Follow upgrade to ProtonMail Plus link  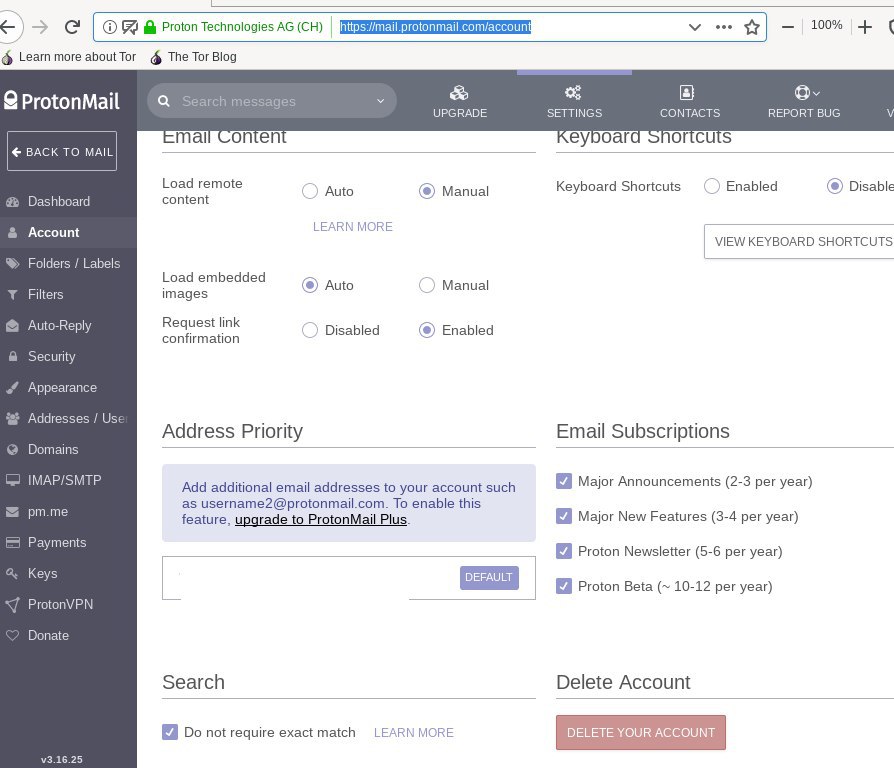tap(321, 519)
